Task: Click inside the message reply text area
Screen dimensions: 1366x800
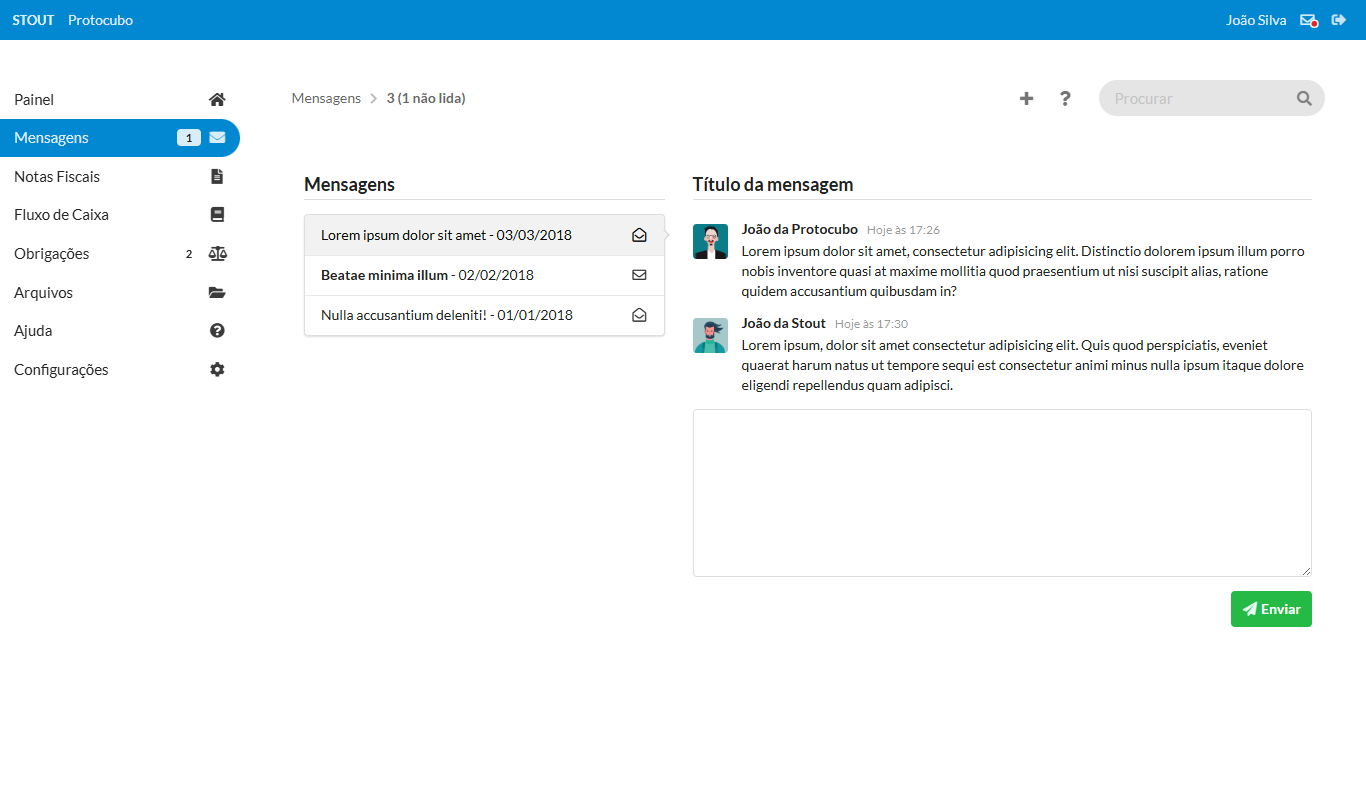Action: coord(1002,492)
